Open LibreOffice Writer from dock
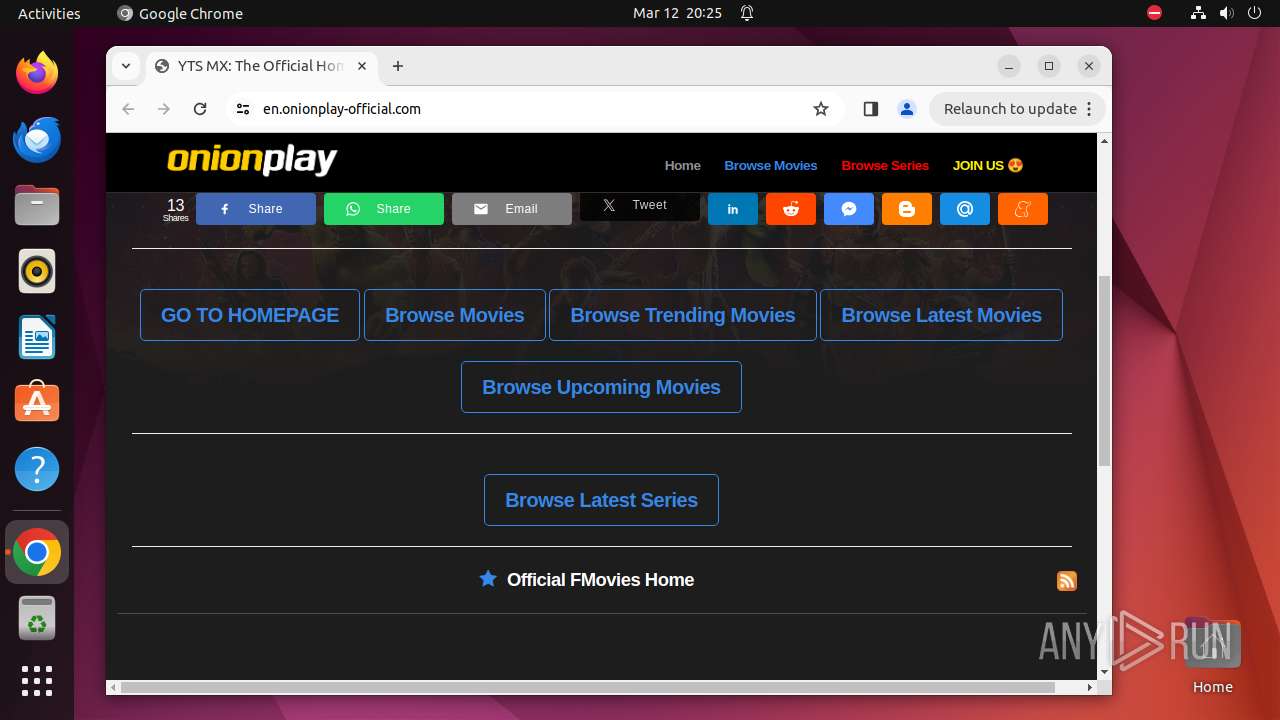1280x720 pixels. click(x=37, y=337)
